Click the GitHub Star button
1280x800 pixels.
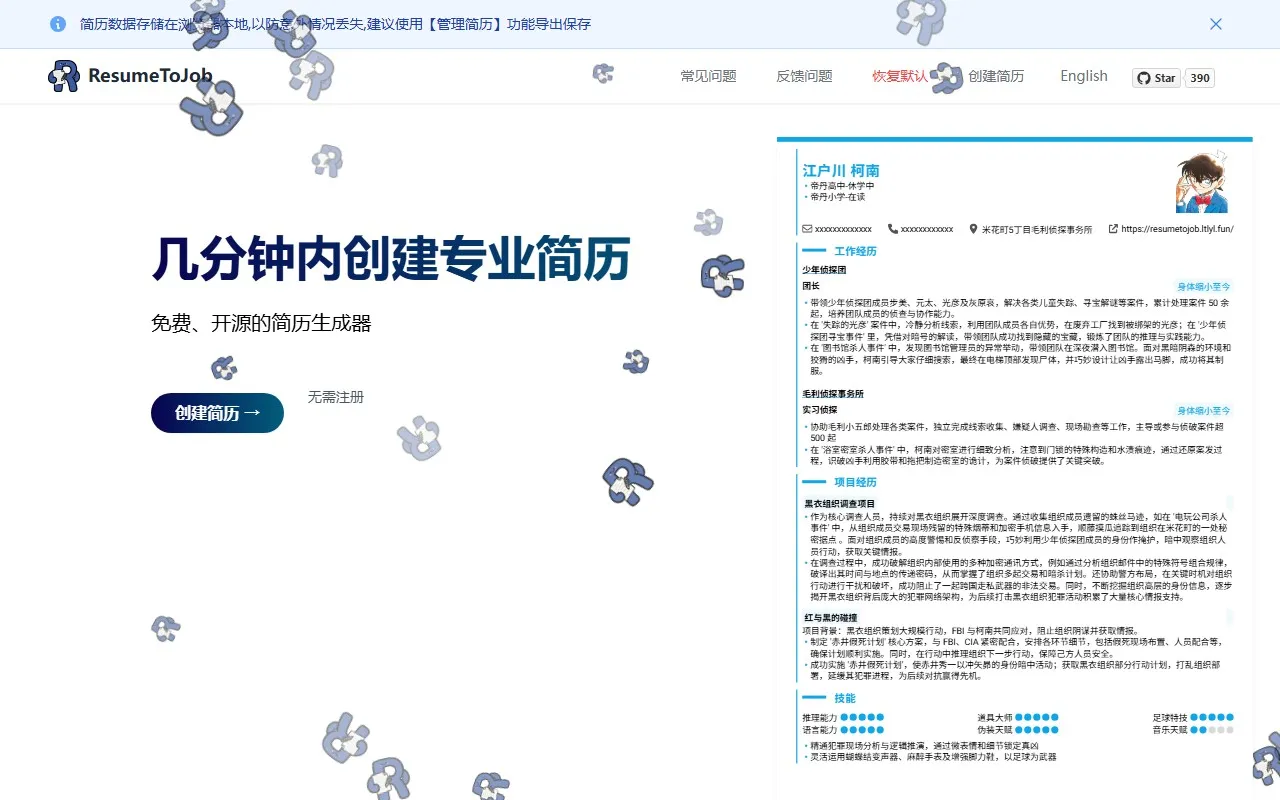point(1156,78)
